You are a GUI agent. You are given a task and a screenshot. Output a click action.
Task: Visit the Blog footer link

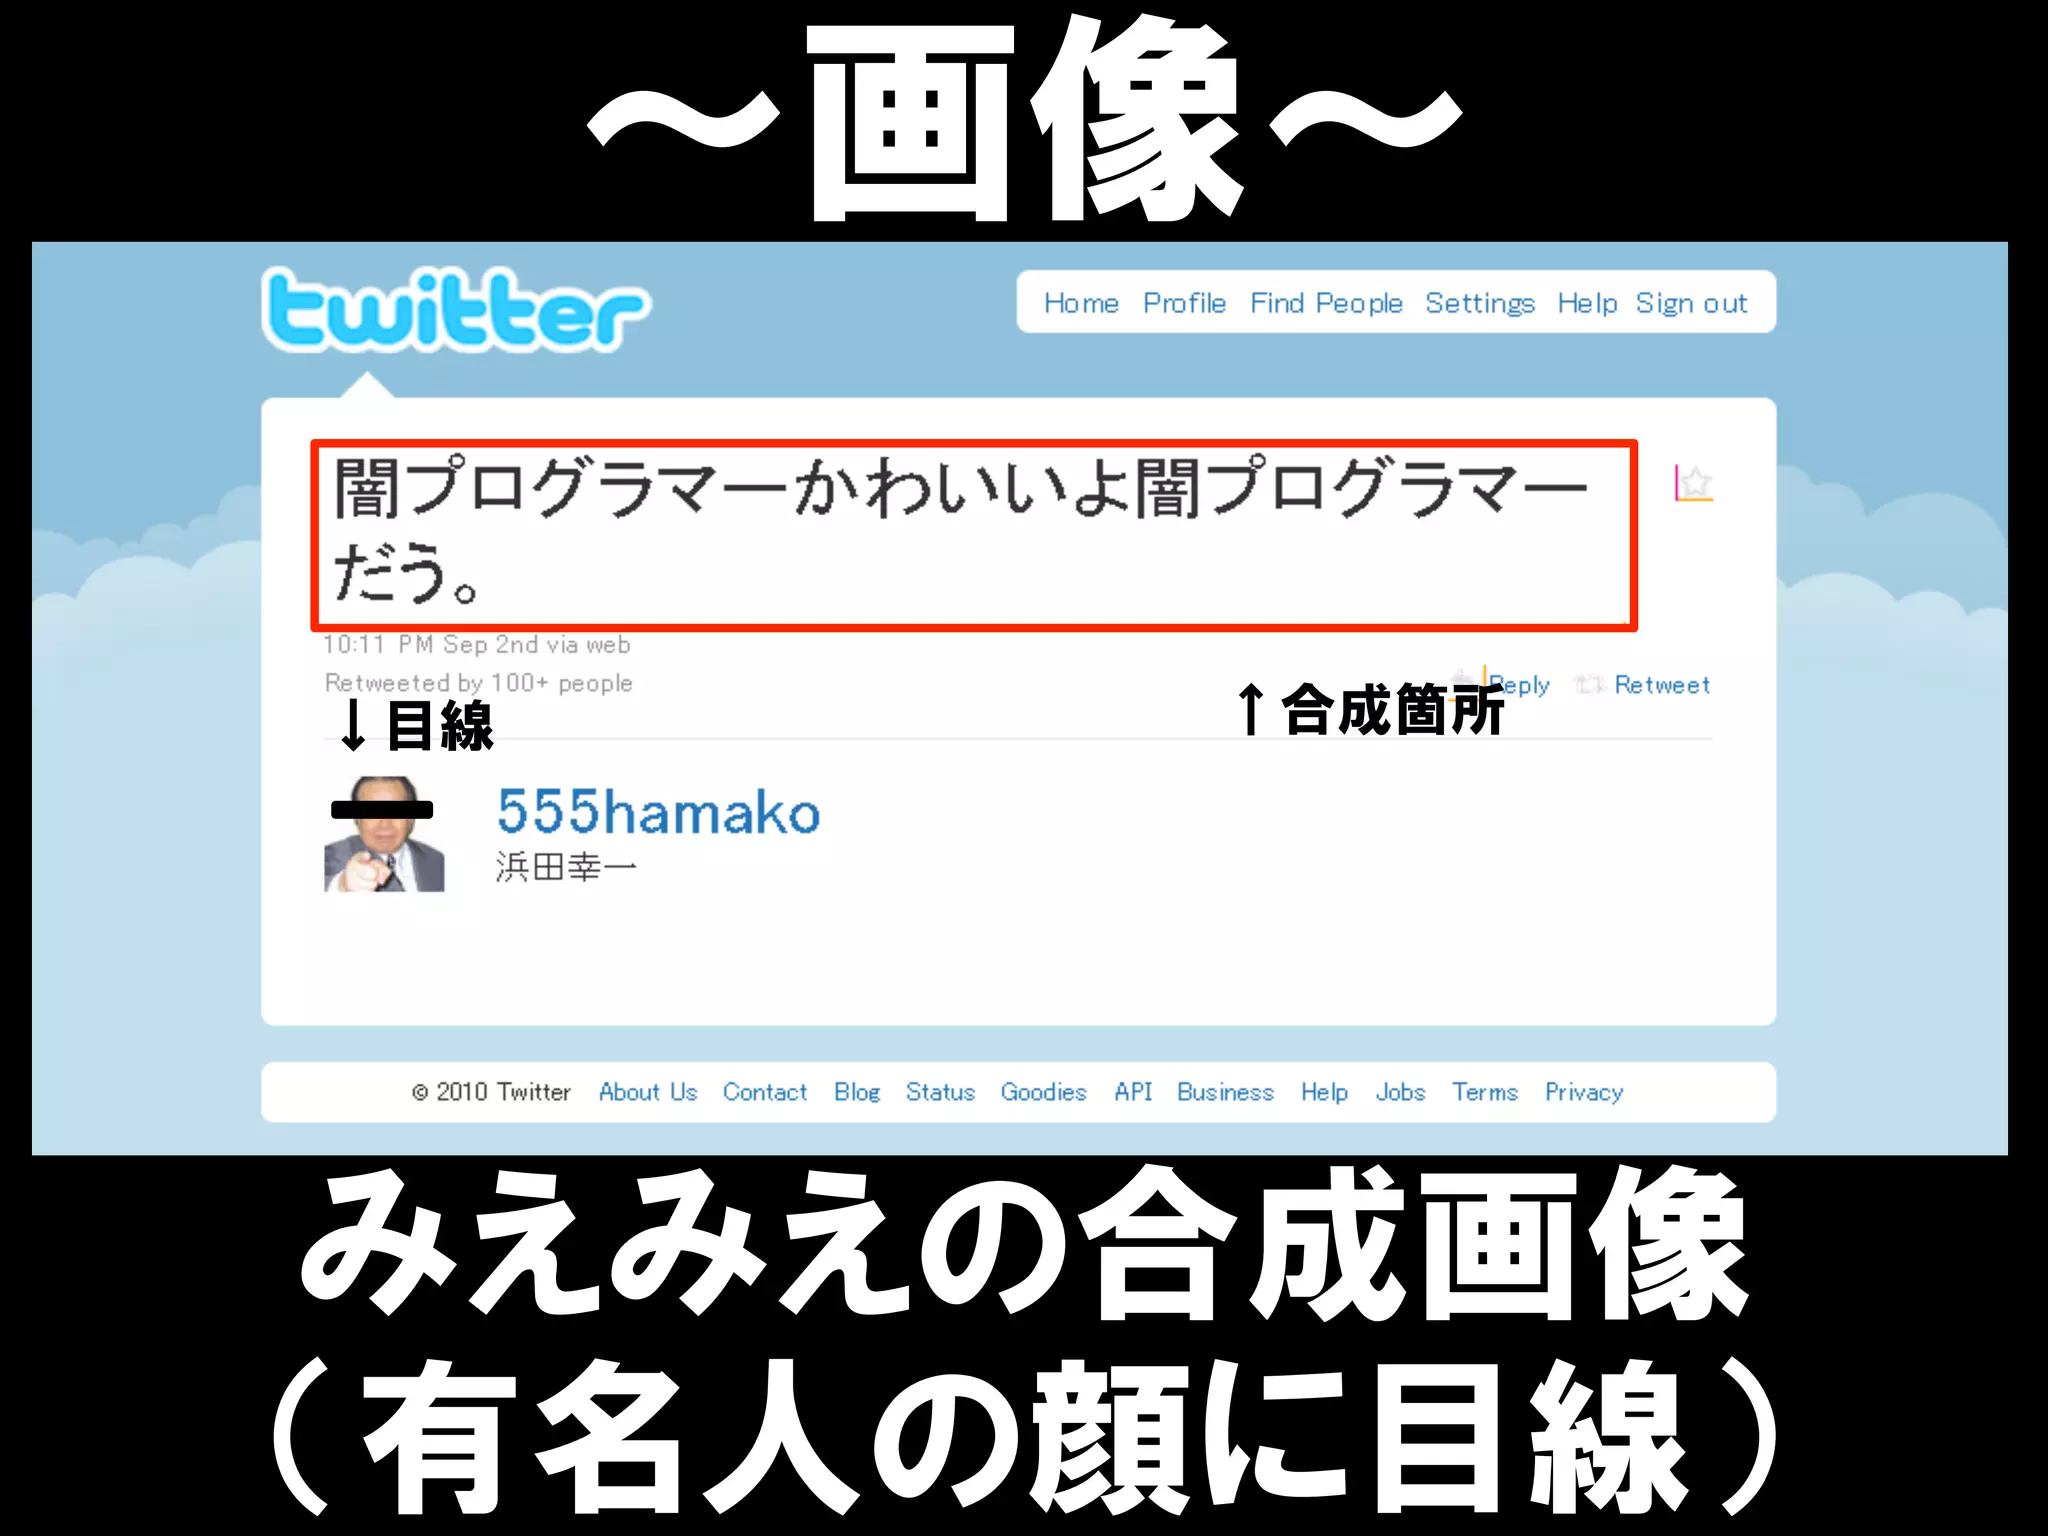point(857,1092)
